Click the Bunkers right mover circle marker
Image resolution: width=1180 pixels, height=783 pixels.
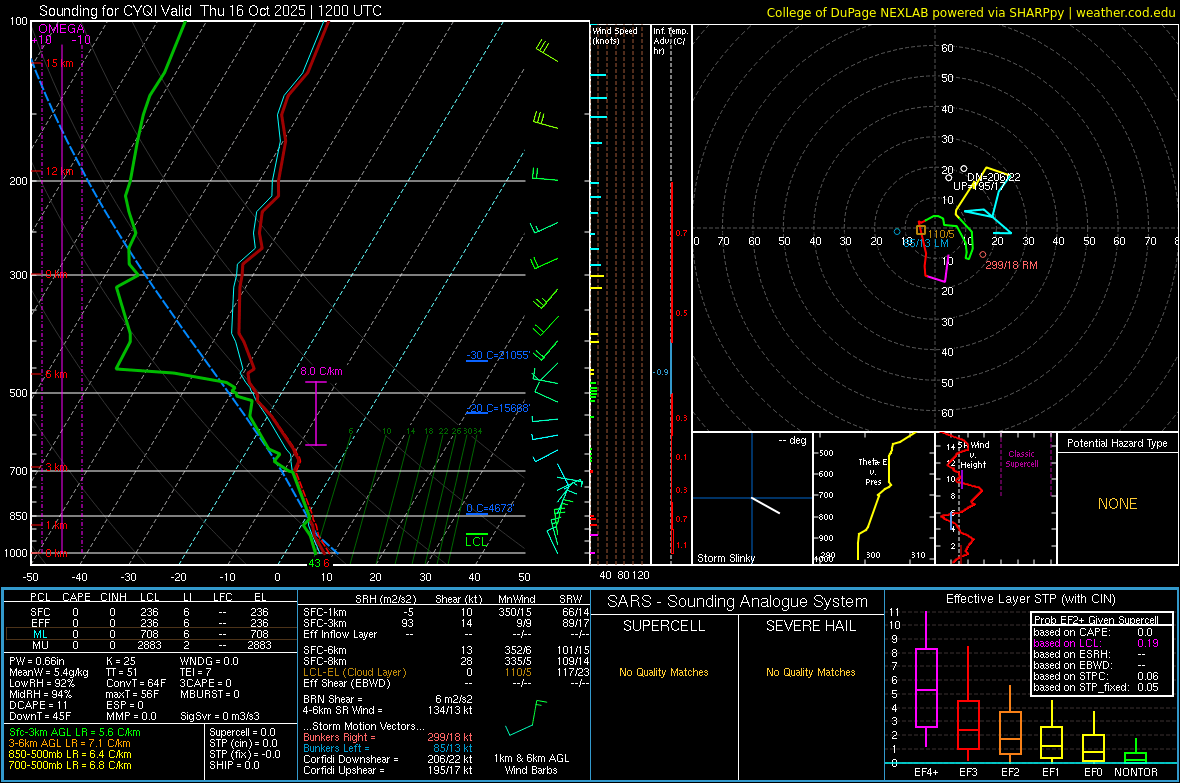point(983,254)
